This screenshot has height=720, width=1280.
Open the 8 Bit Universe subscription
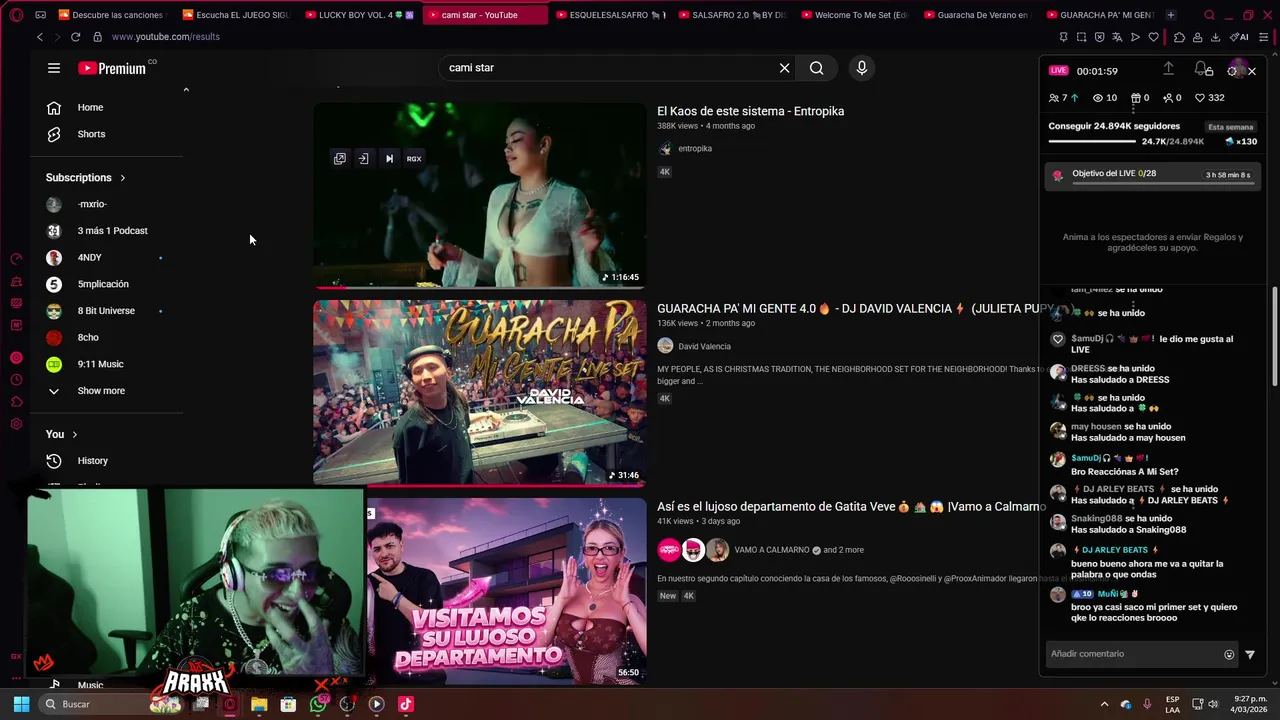(108, 311)
